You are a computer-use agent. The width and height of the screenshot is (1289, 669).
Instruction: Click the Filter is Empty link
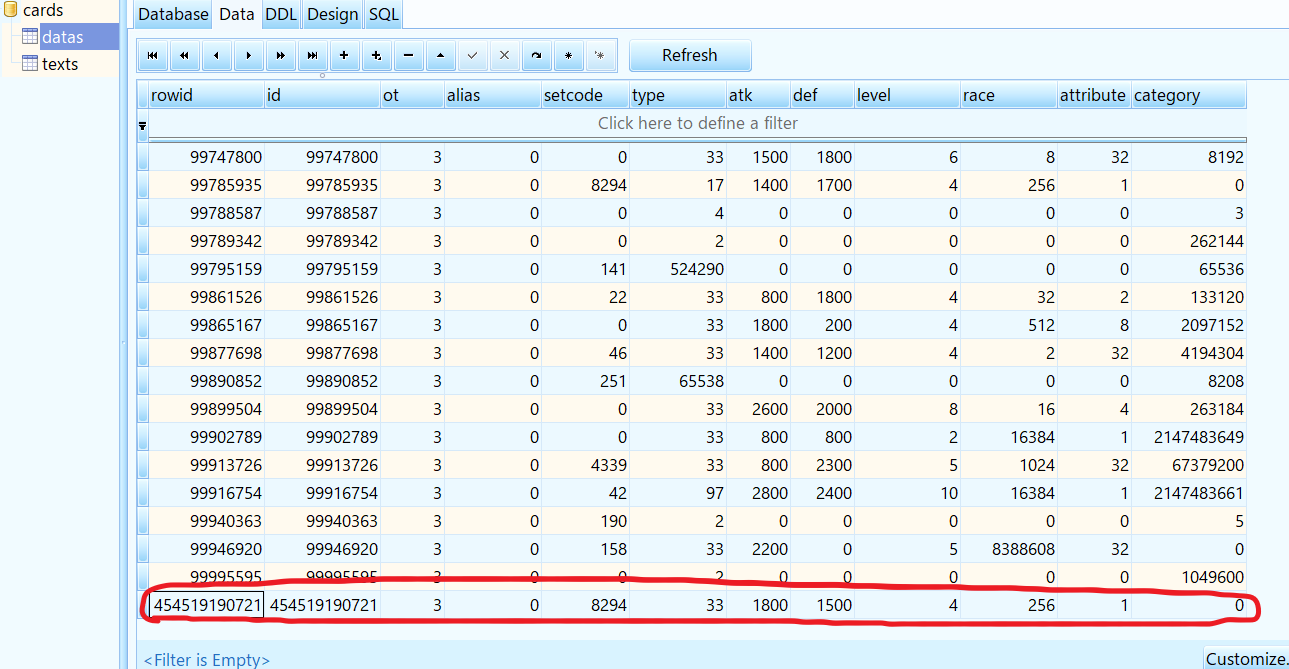(x=207, y=660)
